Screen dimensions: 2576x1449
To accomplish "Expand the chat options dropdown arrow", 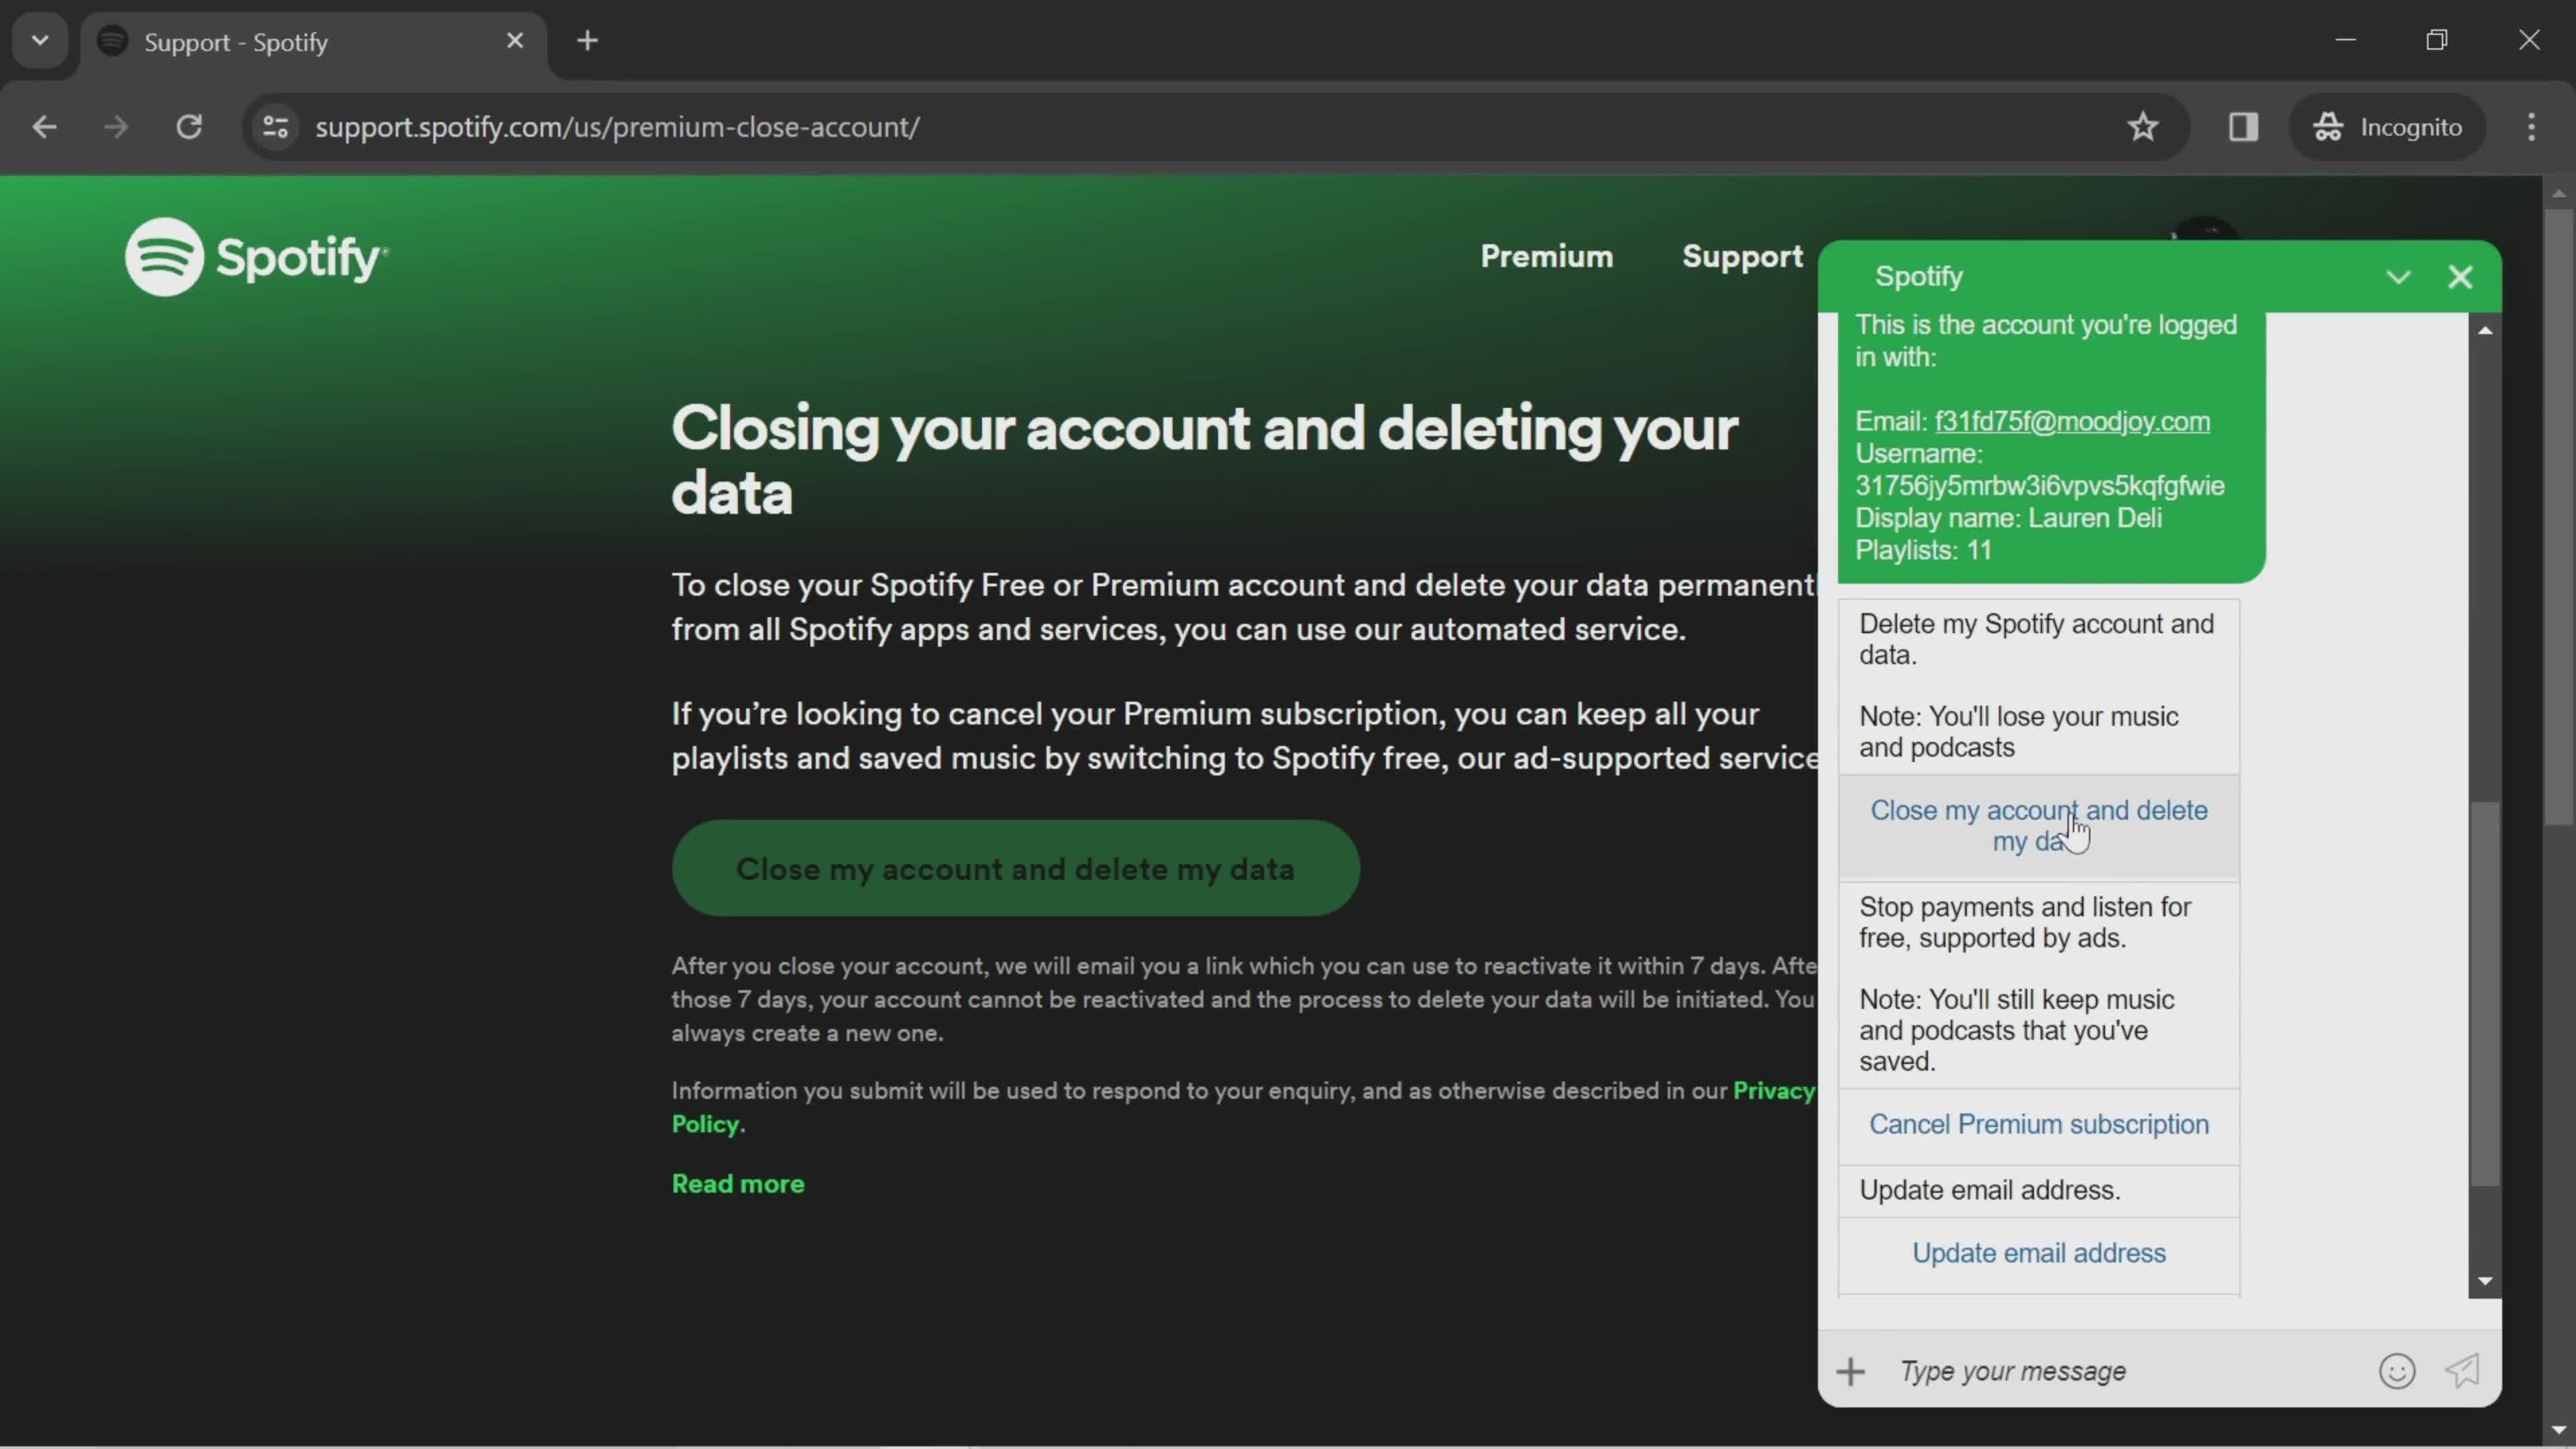I will 2398,276.
